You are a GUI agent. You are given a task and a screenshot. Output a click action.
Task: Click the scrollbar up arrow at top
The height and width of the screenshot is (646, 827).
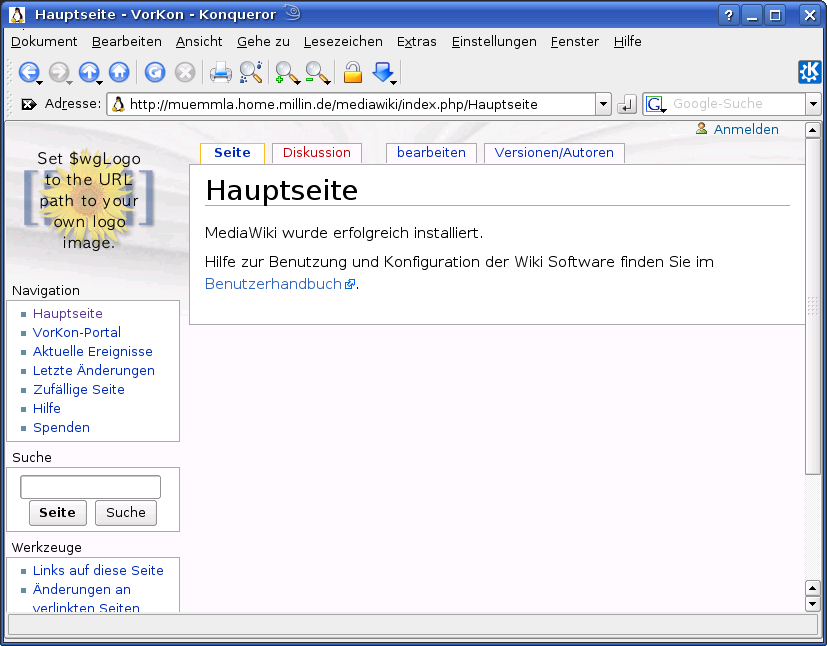[812, 130]
